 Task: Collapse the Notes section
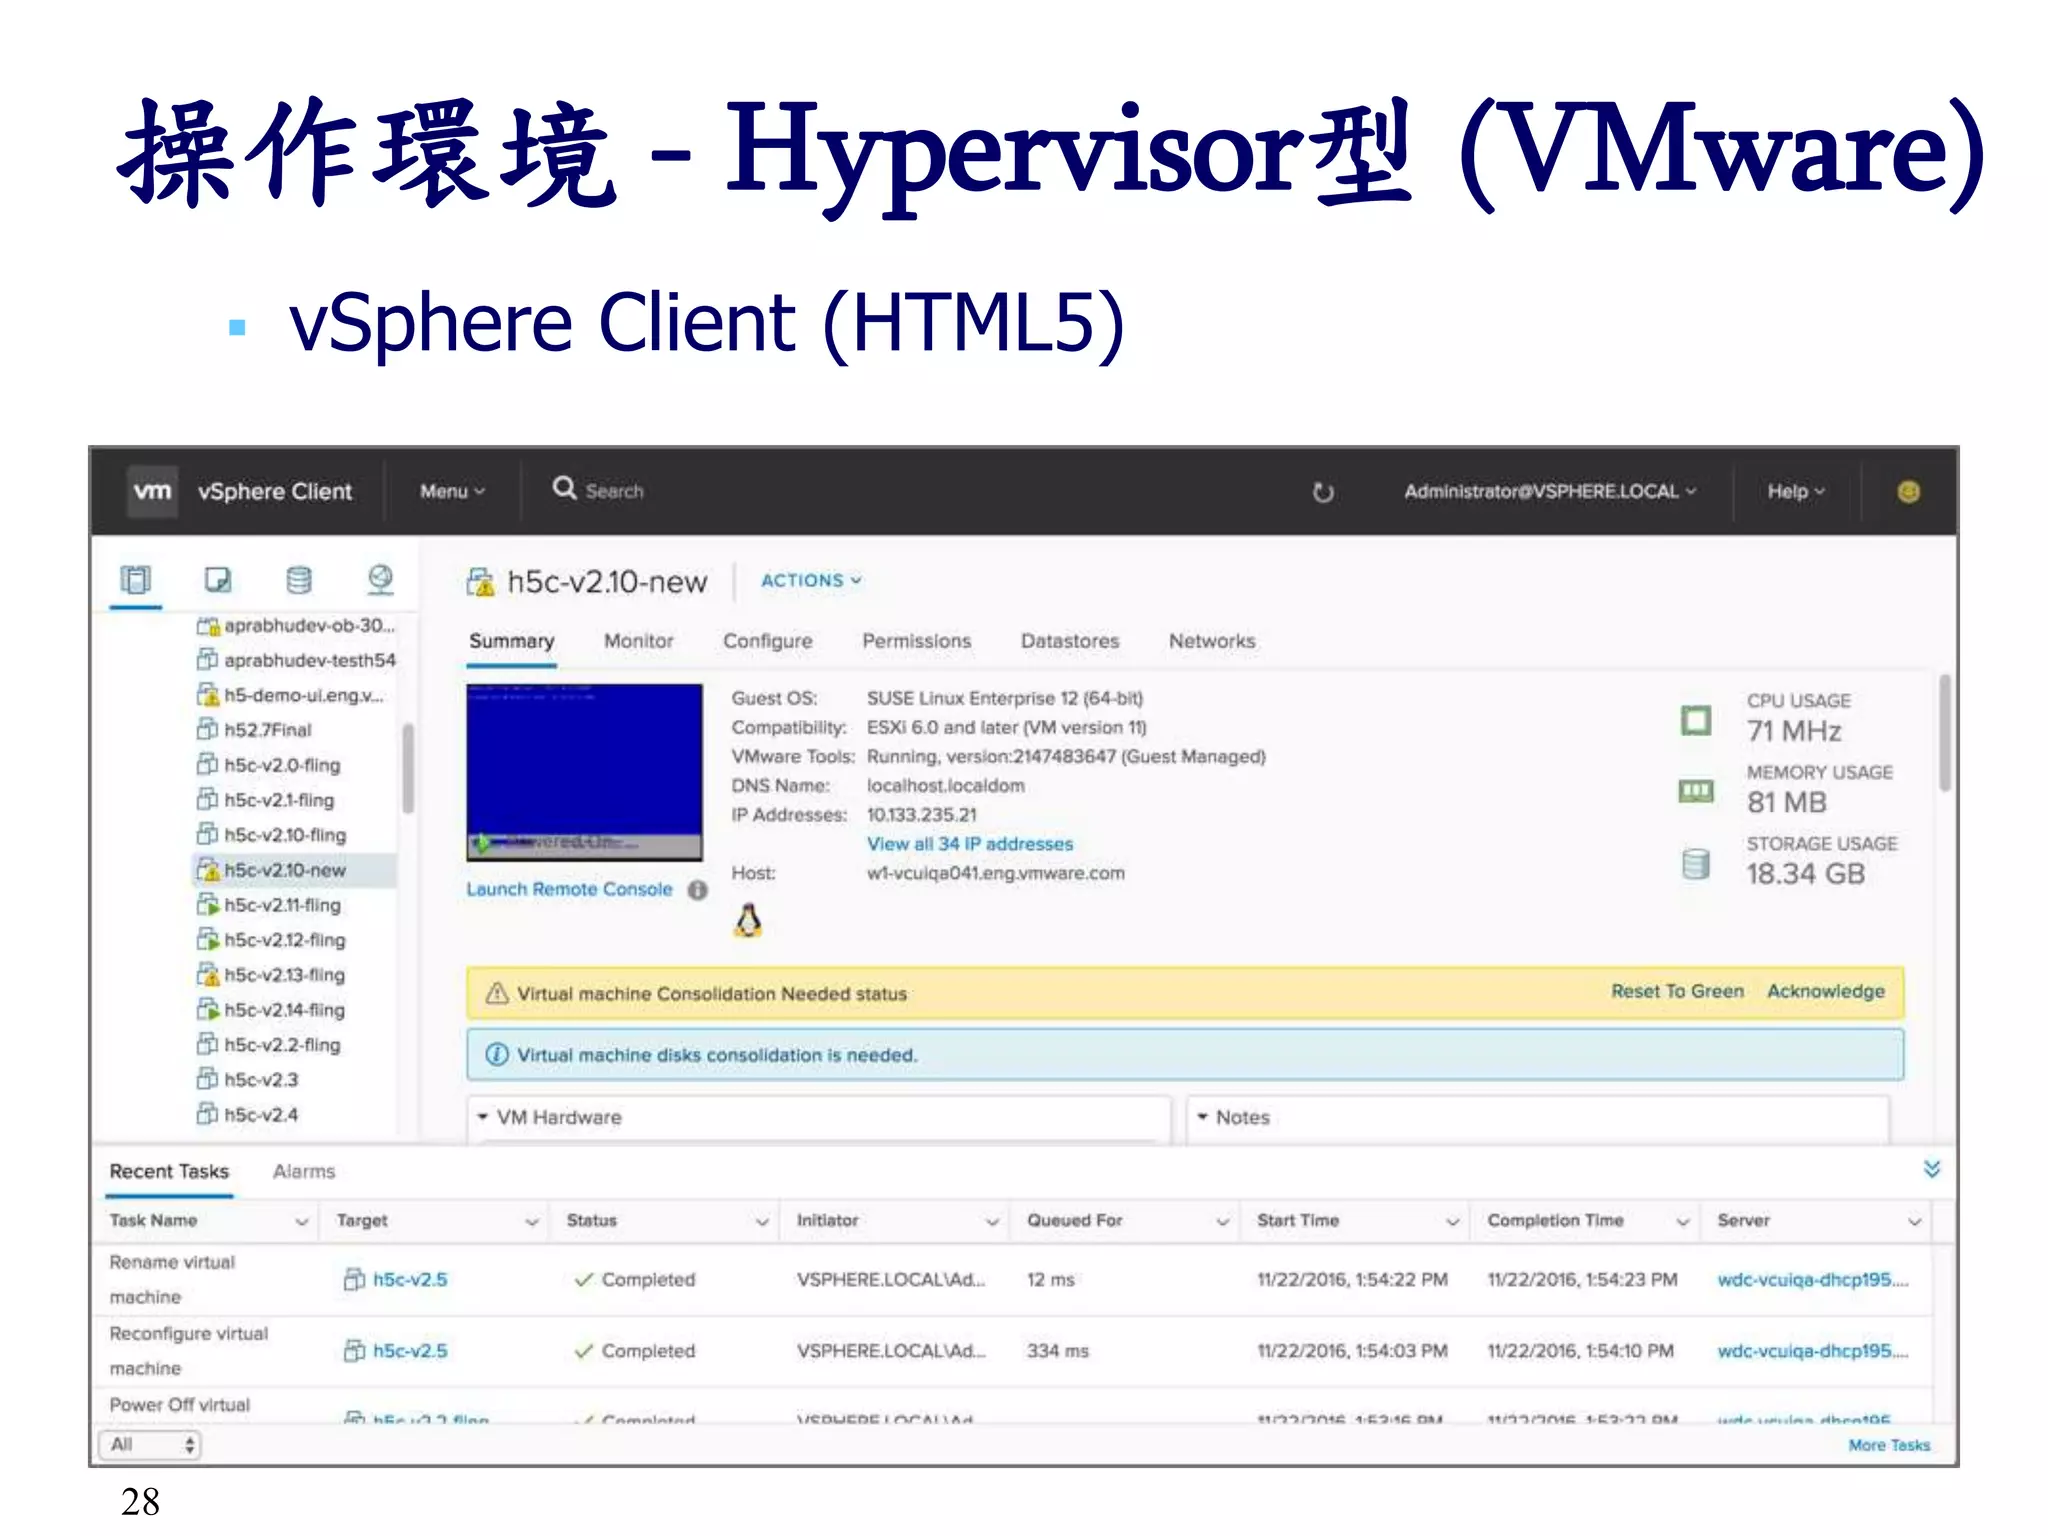tap(1203, 1117)
